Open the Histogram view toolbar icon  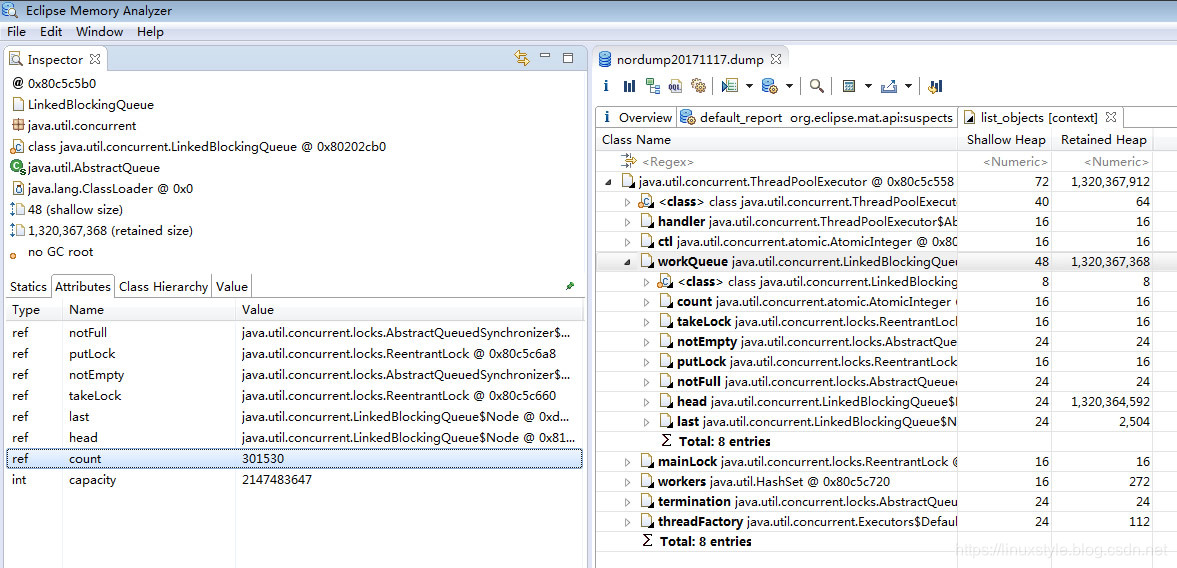629,86
